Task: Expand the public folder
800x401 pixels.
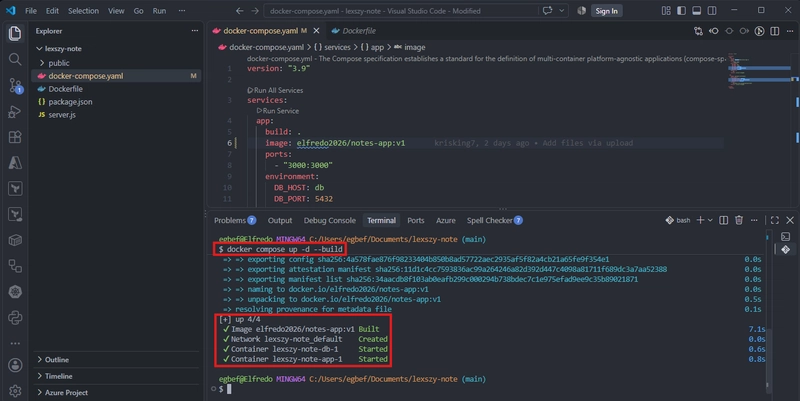Action: pos(116,63)
